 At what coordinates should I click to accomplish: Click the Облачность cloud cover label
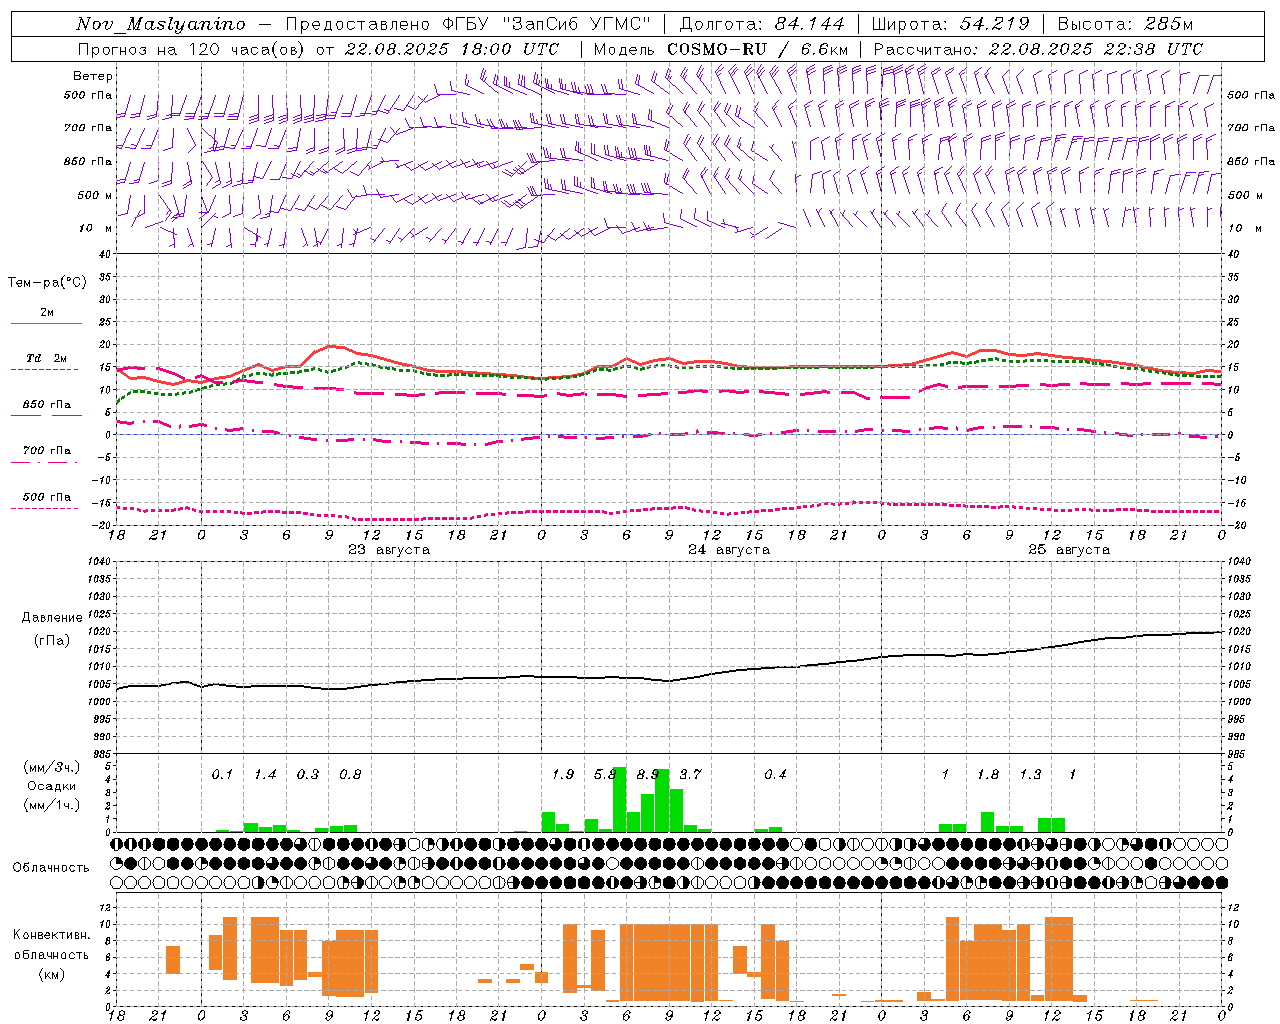pos(51,867)
